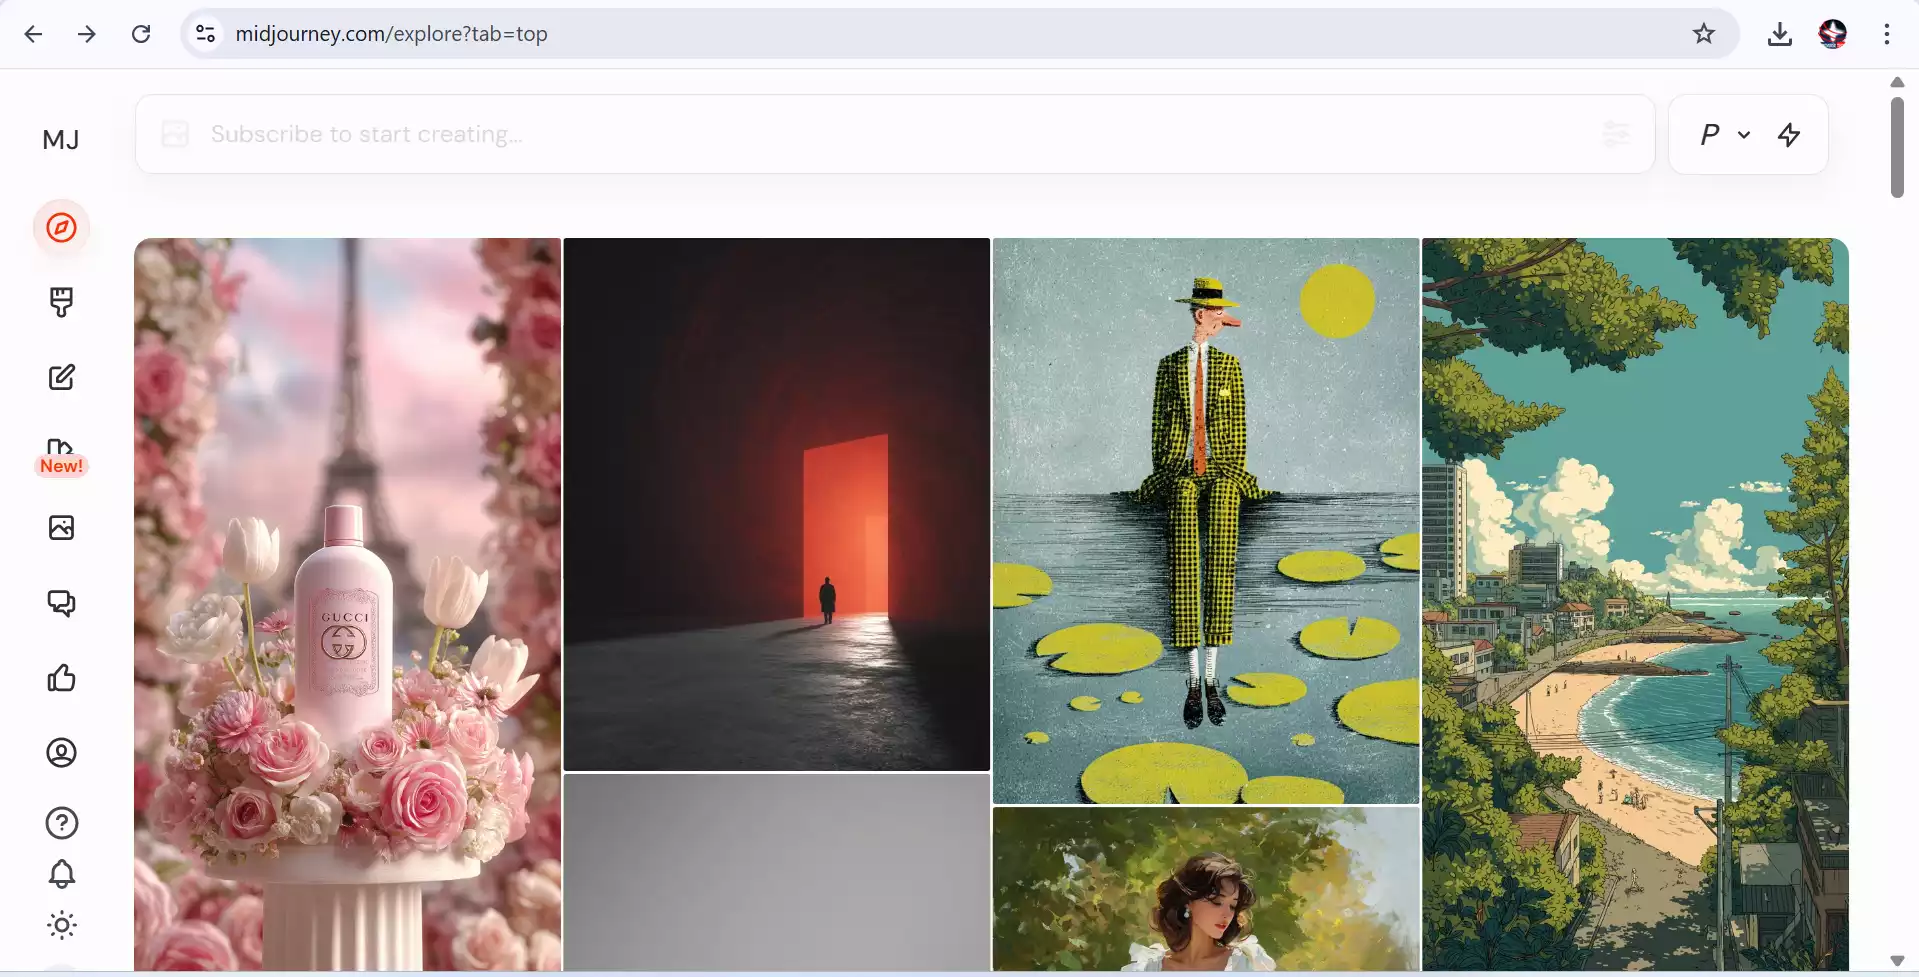Open the Organize image icon in sidebar

tap(61, 527)
